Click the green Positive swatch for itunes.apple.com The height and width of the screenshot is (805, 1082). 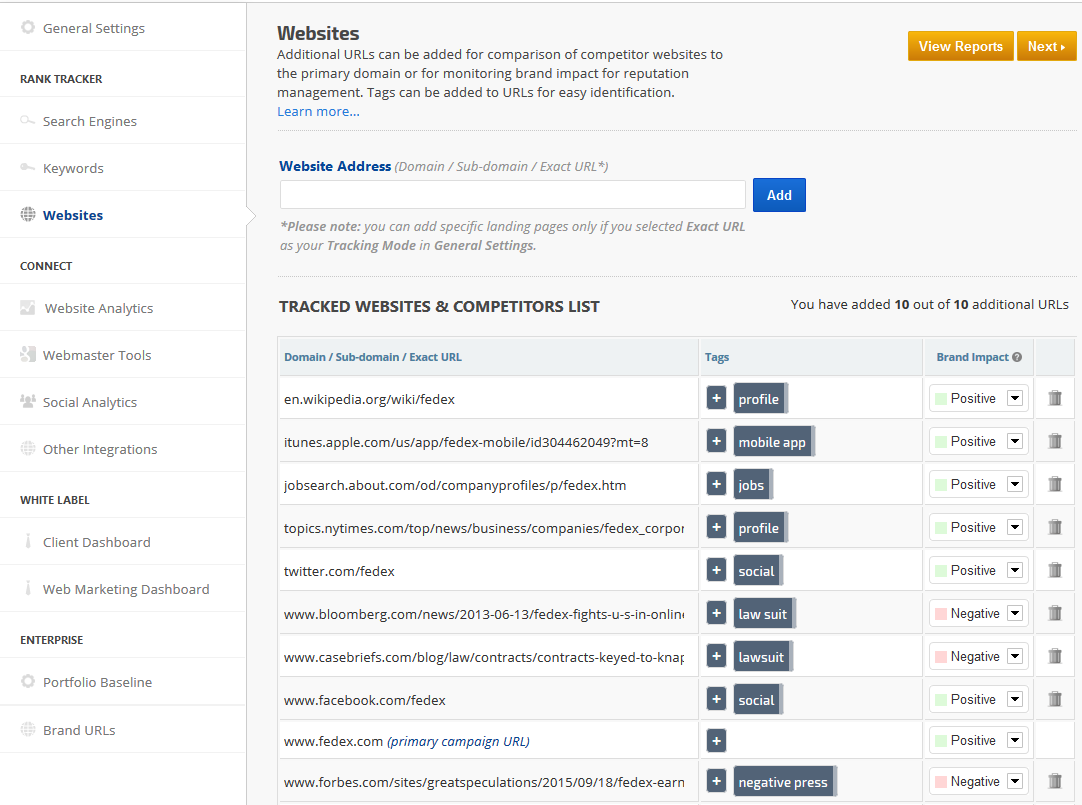tap(940, 442)
